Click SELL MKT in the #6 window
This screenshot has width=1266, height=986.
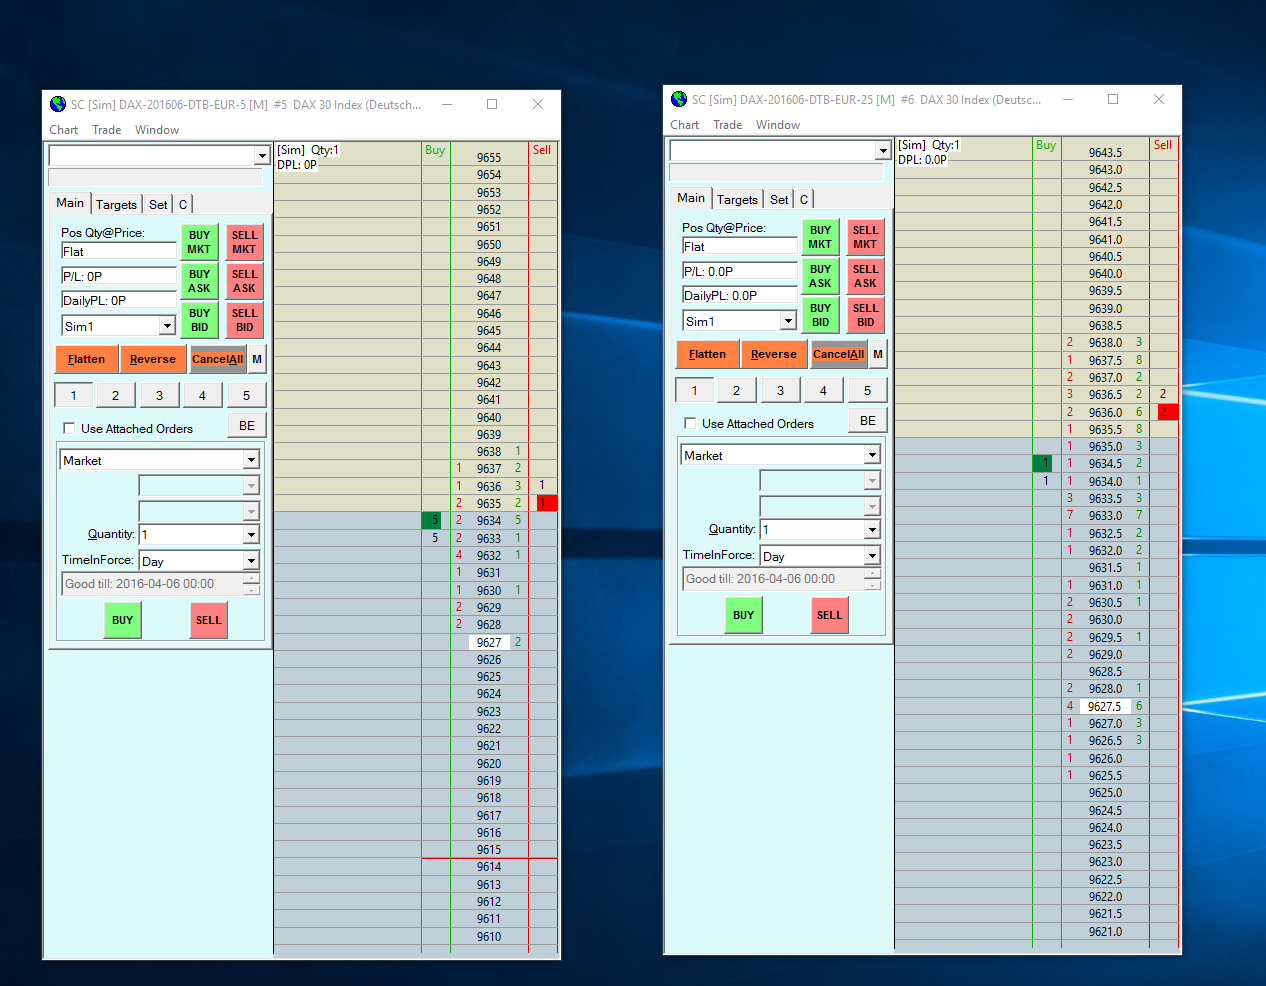[x=865, y=238]
